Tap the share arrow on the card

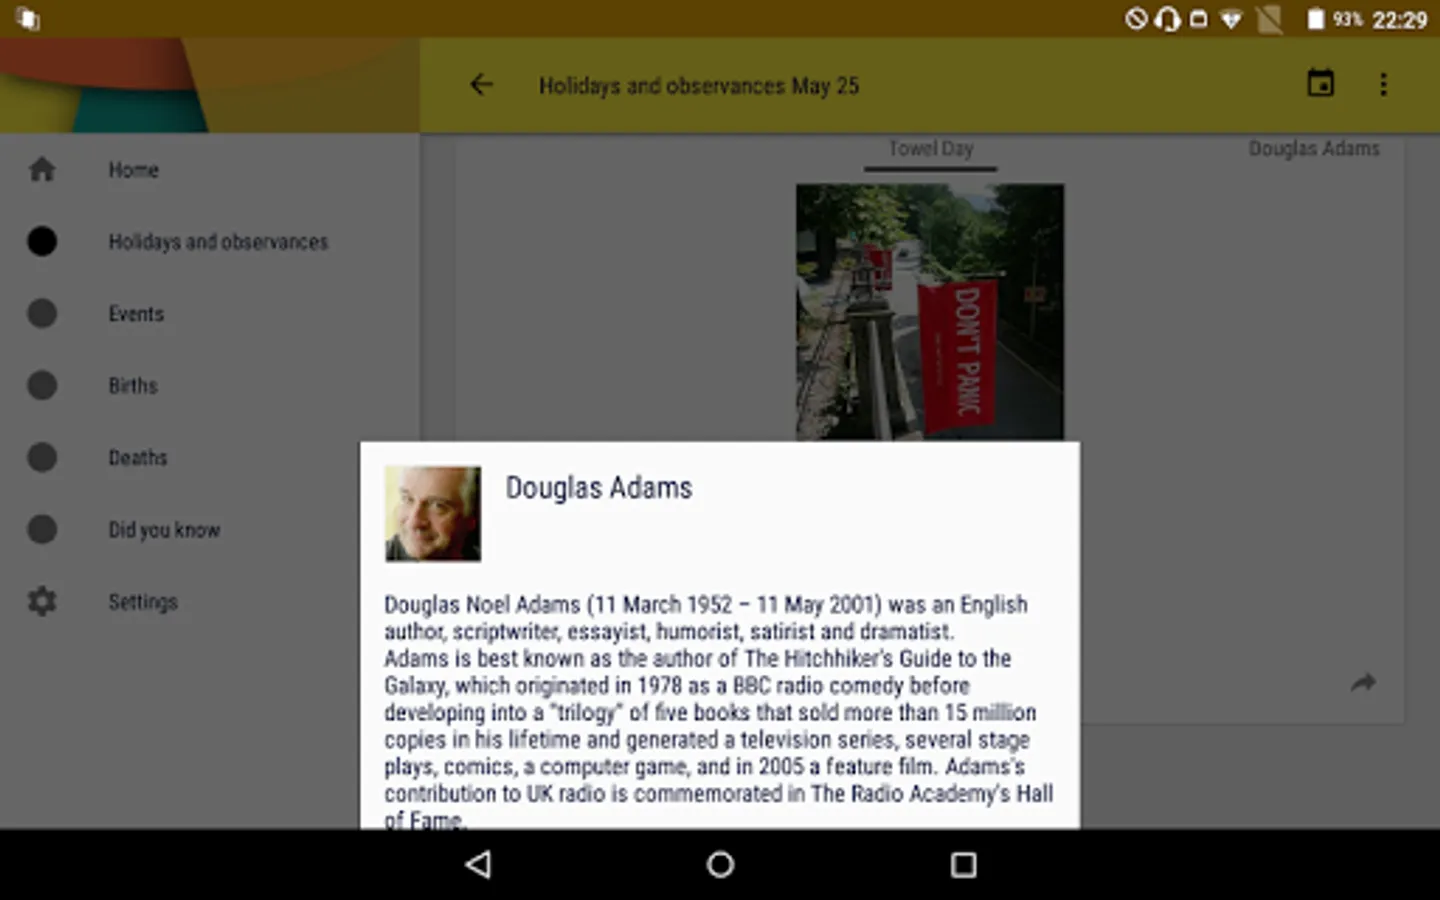pyautogui.click(x=1363, y=683)
